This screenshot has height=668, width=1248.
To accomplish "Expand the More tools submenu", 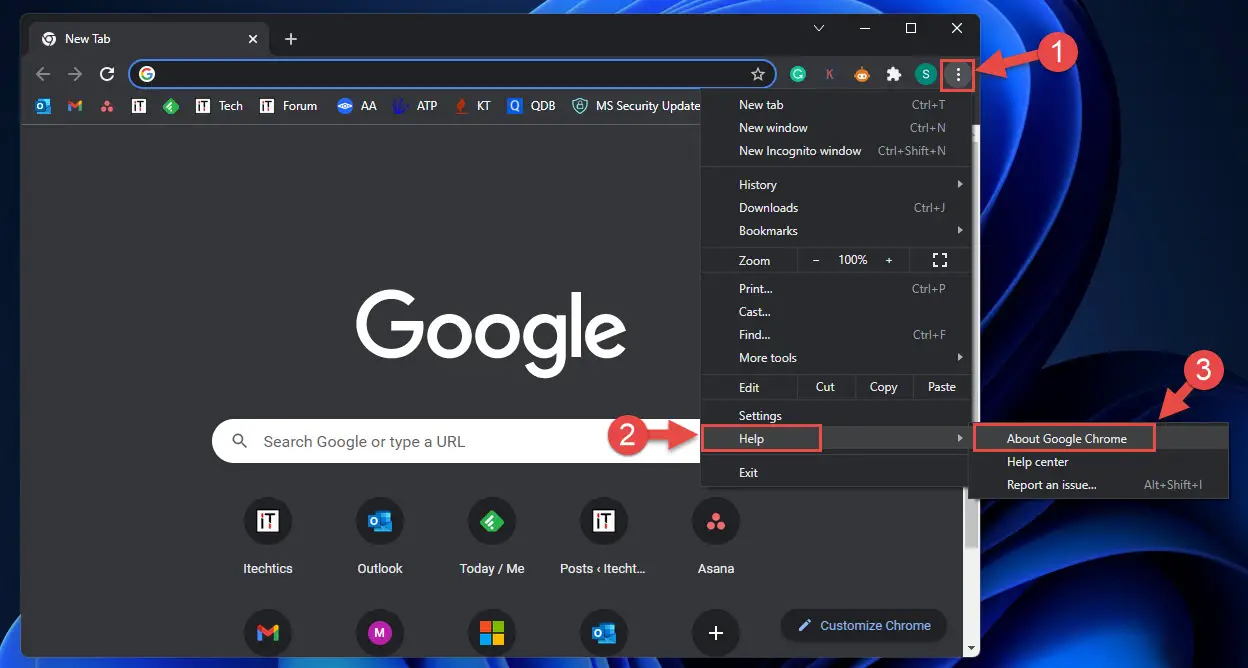I will 834,358.
